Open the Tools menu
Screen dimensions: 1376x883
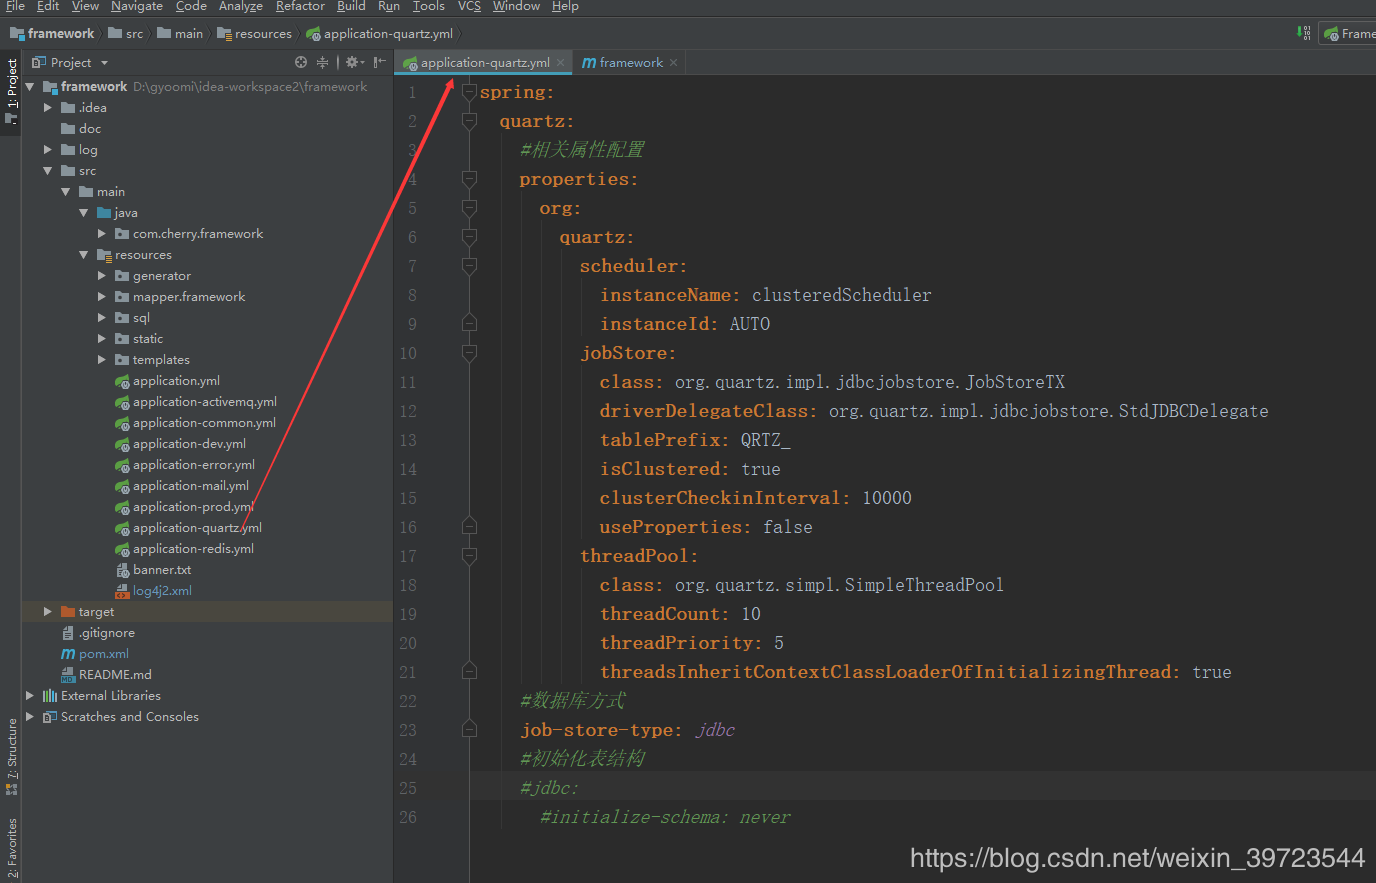coord(429,6)
